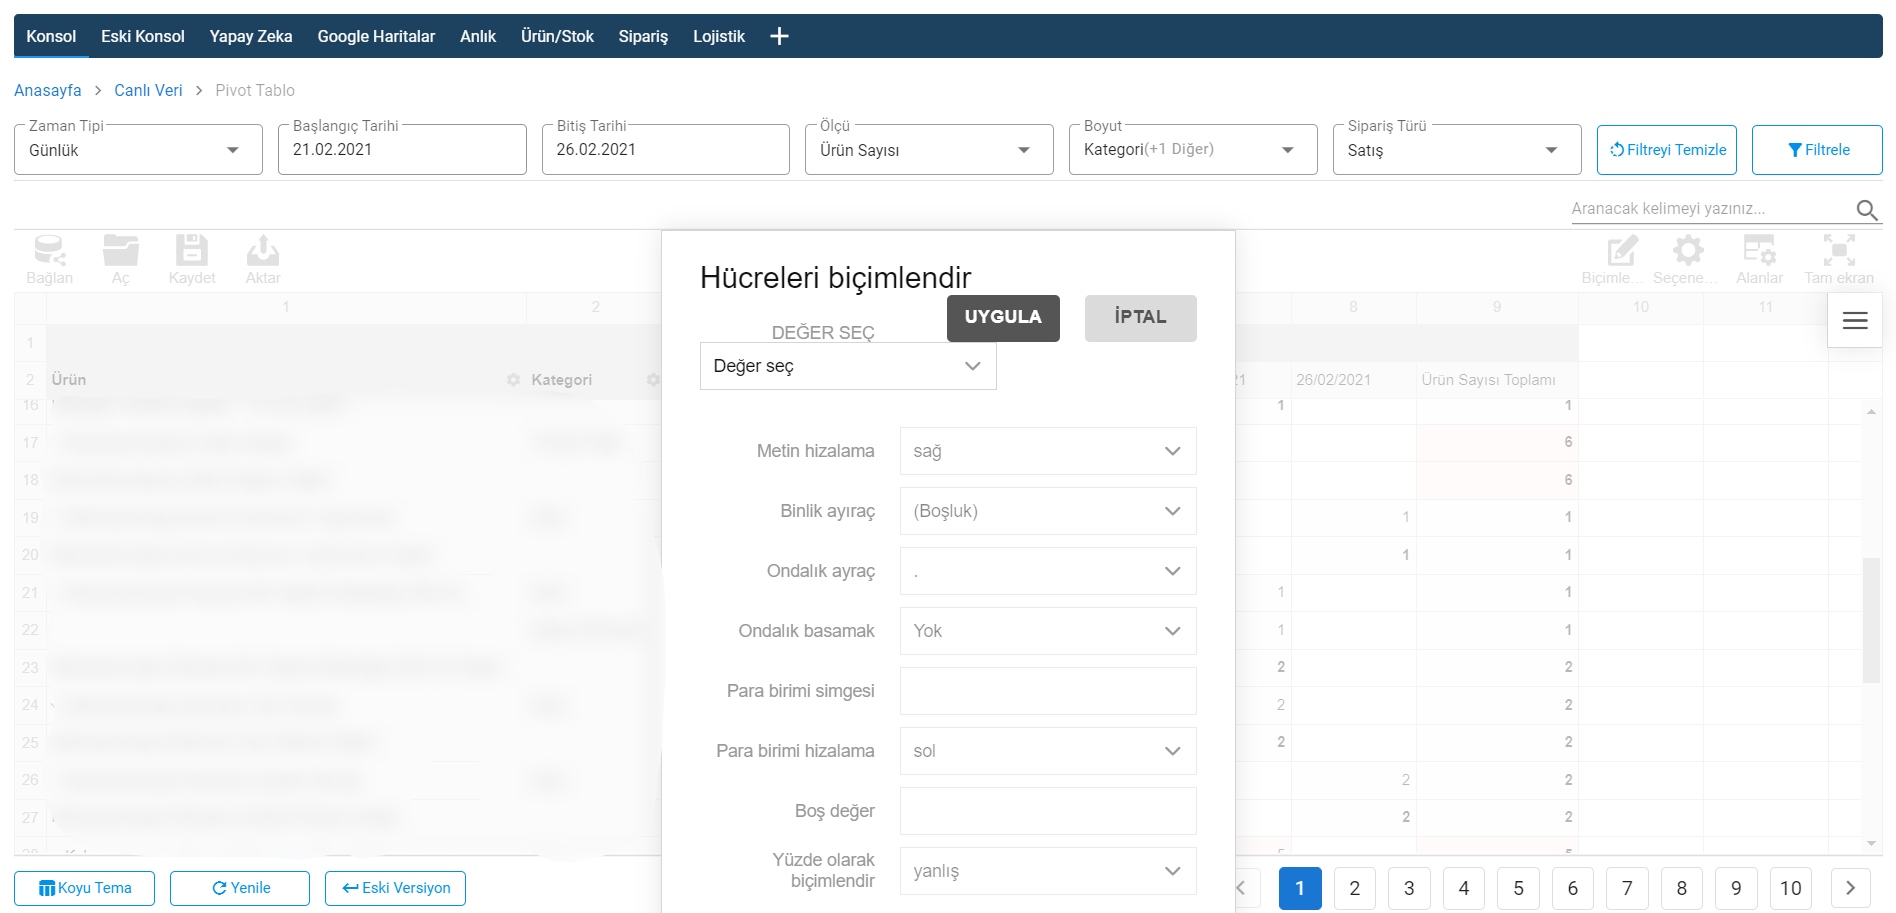
Task: Click the search magnifier icon
Action: pyautogui.click(x=1867, y=210)
